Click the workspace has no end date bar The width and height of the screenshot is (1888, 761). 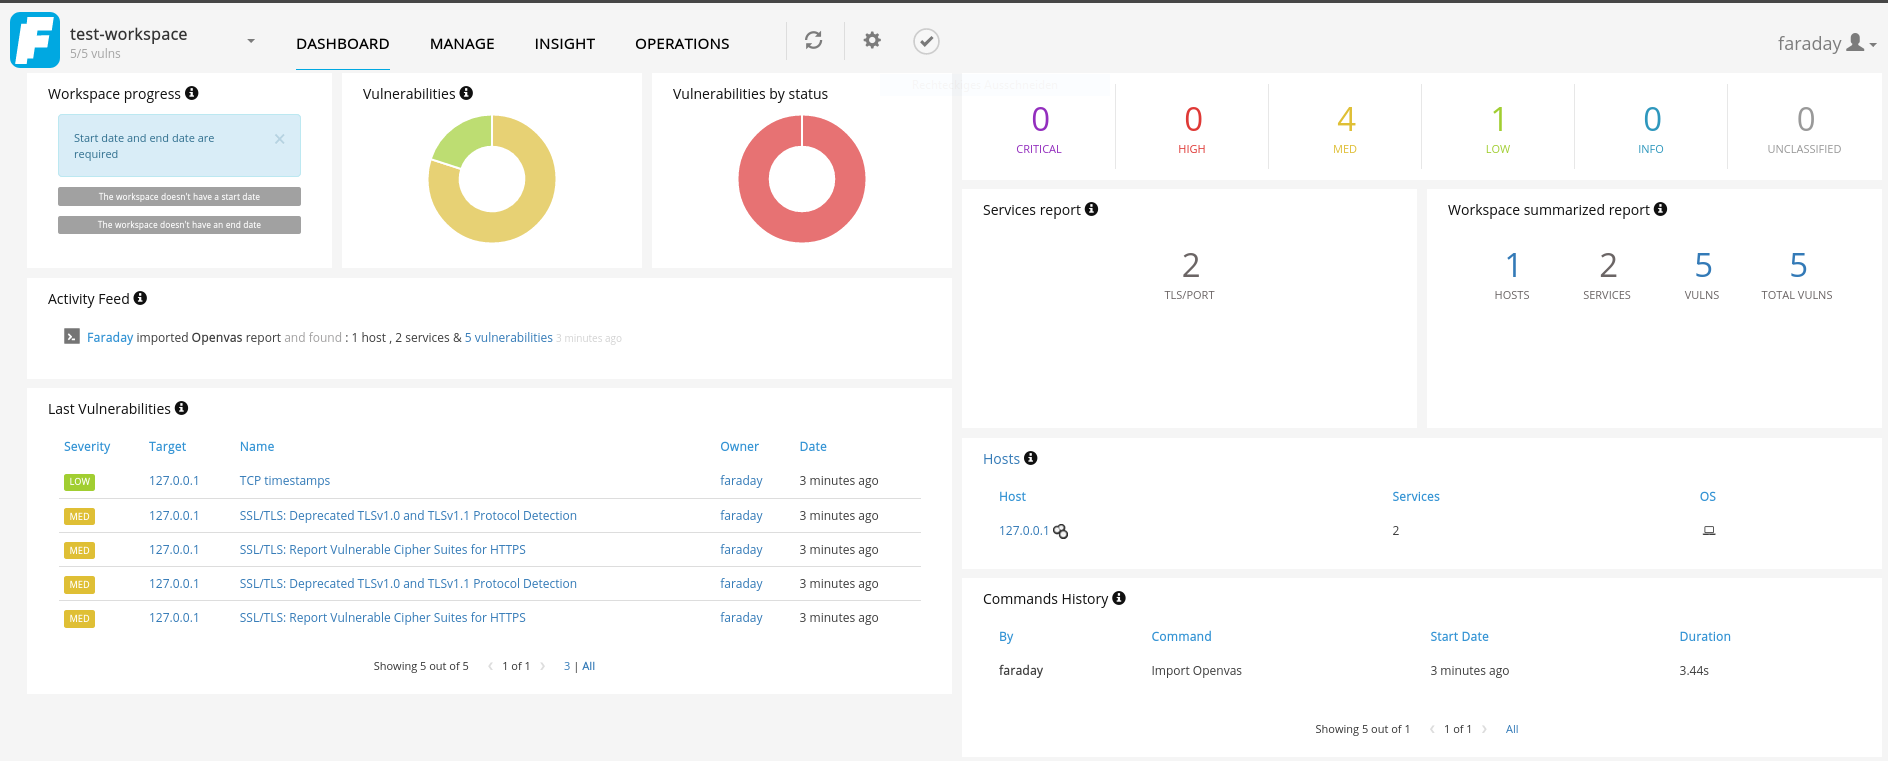click(x=179, y=225)
